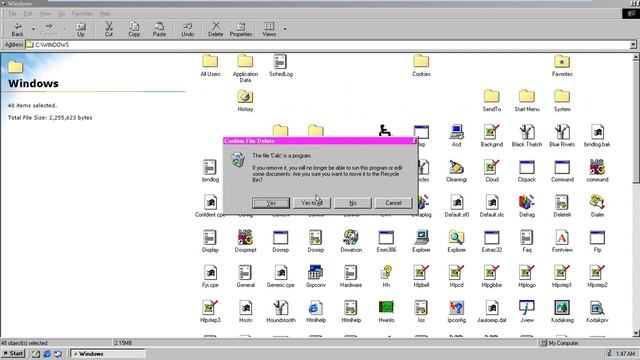Image resolution: width=640 pixels, height=360 pixels.
Task: Open the View menu
Action: click(x=45, y=14)
